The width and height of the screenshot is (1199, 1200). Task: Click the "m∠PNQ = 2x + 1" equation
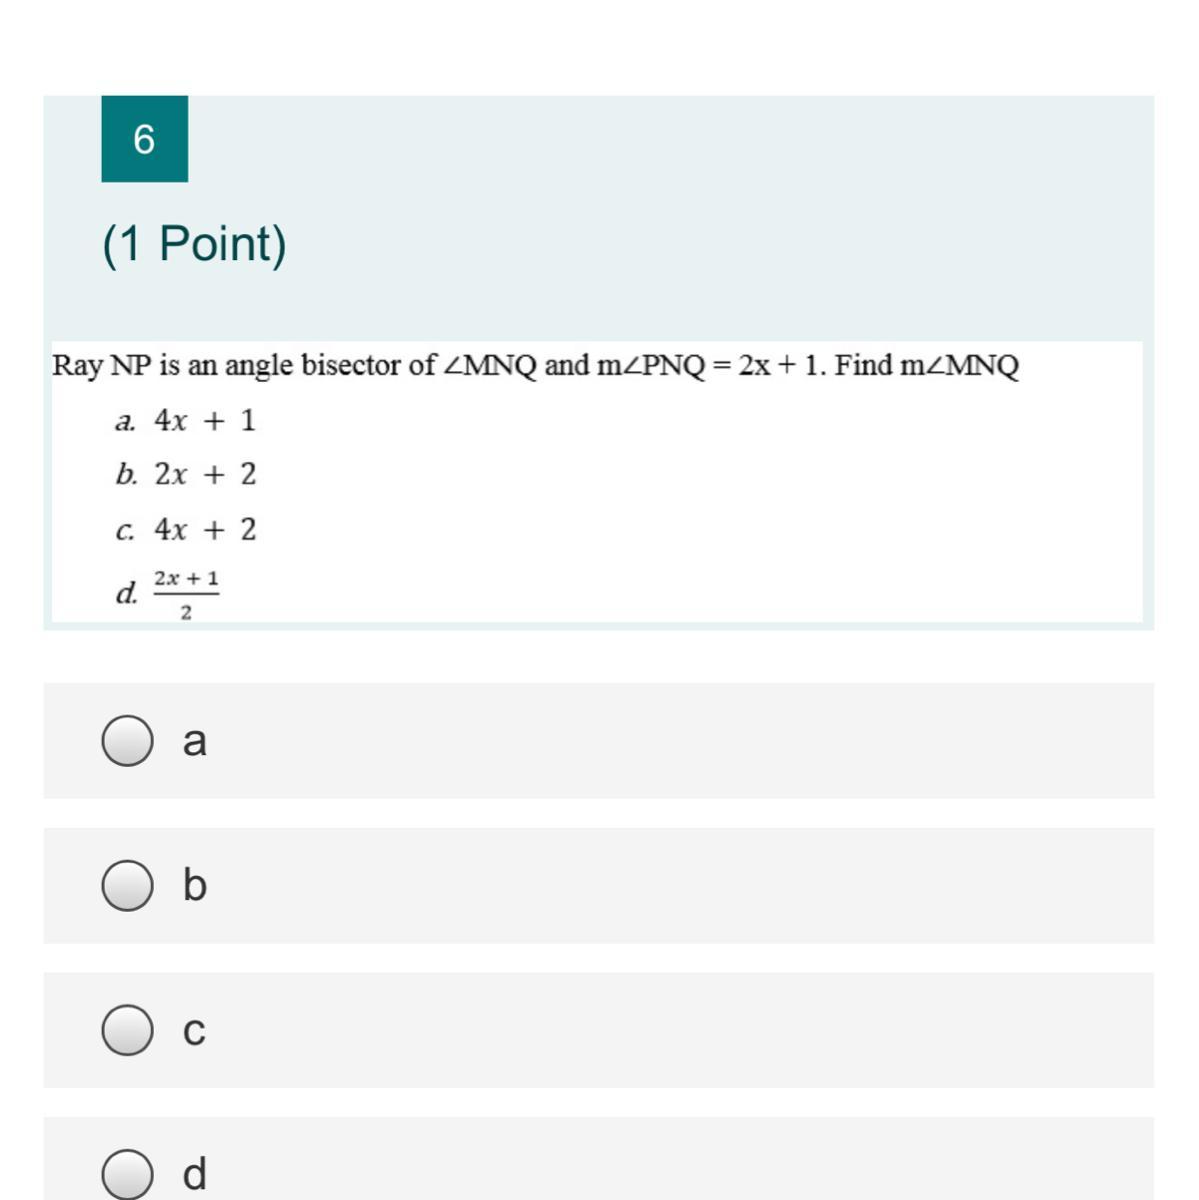pyautogui.click(x=710, y=366)
